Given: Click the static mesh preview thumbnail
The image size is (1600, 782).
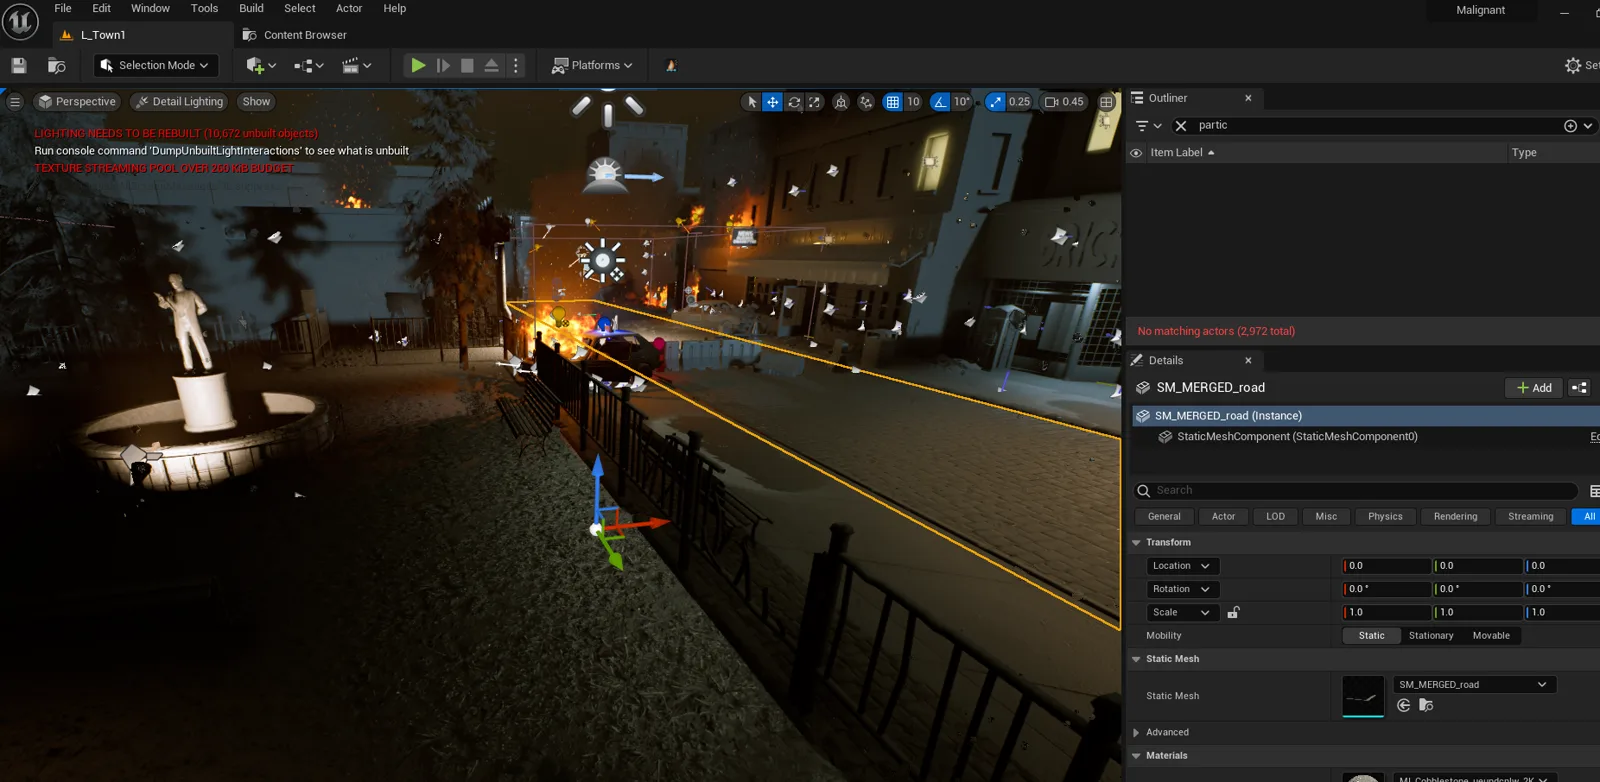Looking at the screenshot, I should click(x=1363, y=696).
